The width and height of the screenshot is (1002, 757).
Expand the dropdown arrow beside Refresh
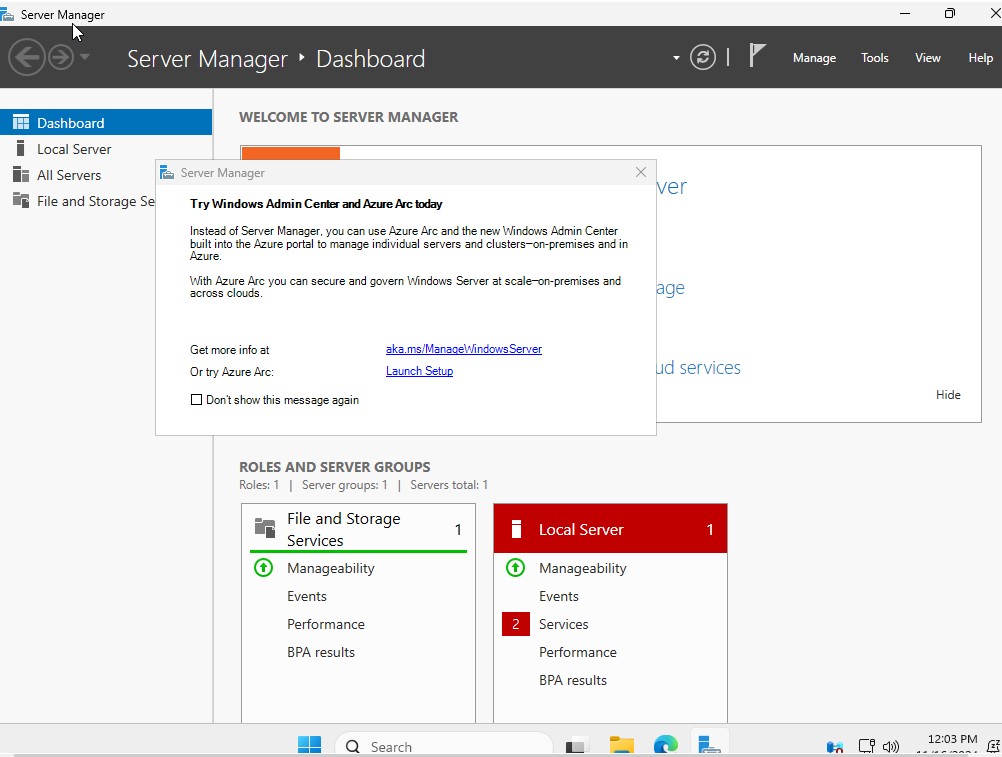click(x=676, y=58)
